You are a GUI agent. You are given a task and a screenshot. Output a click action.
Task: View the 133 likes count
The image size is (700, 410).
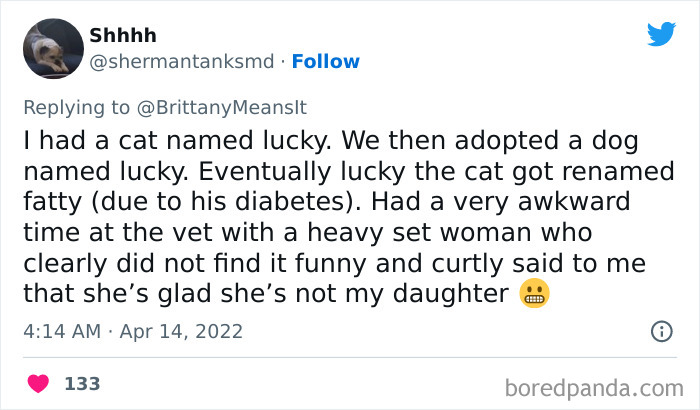[x=82, y=383]
